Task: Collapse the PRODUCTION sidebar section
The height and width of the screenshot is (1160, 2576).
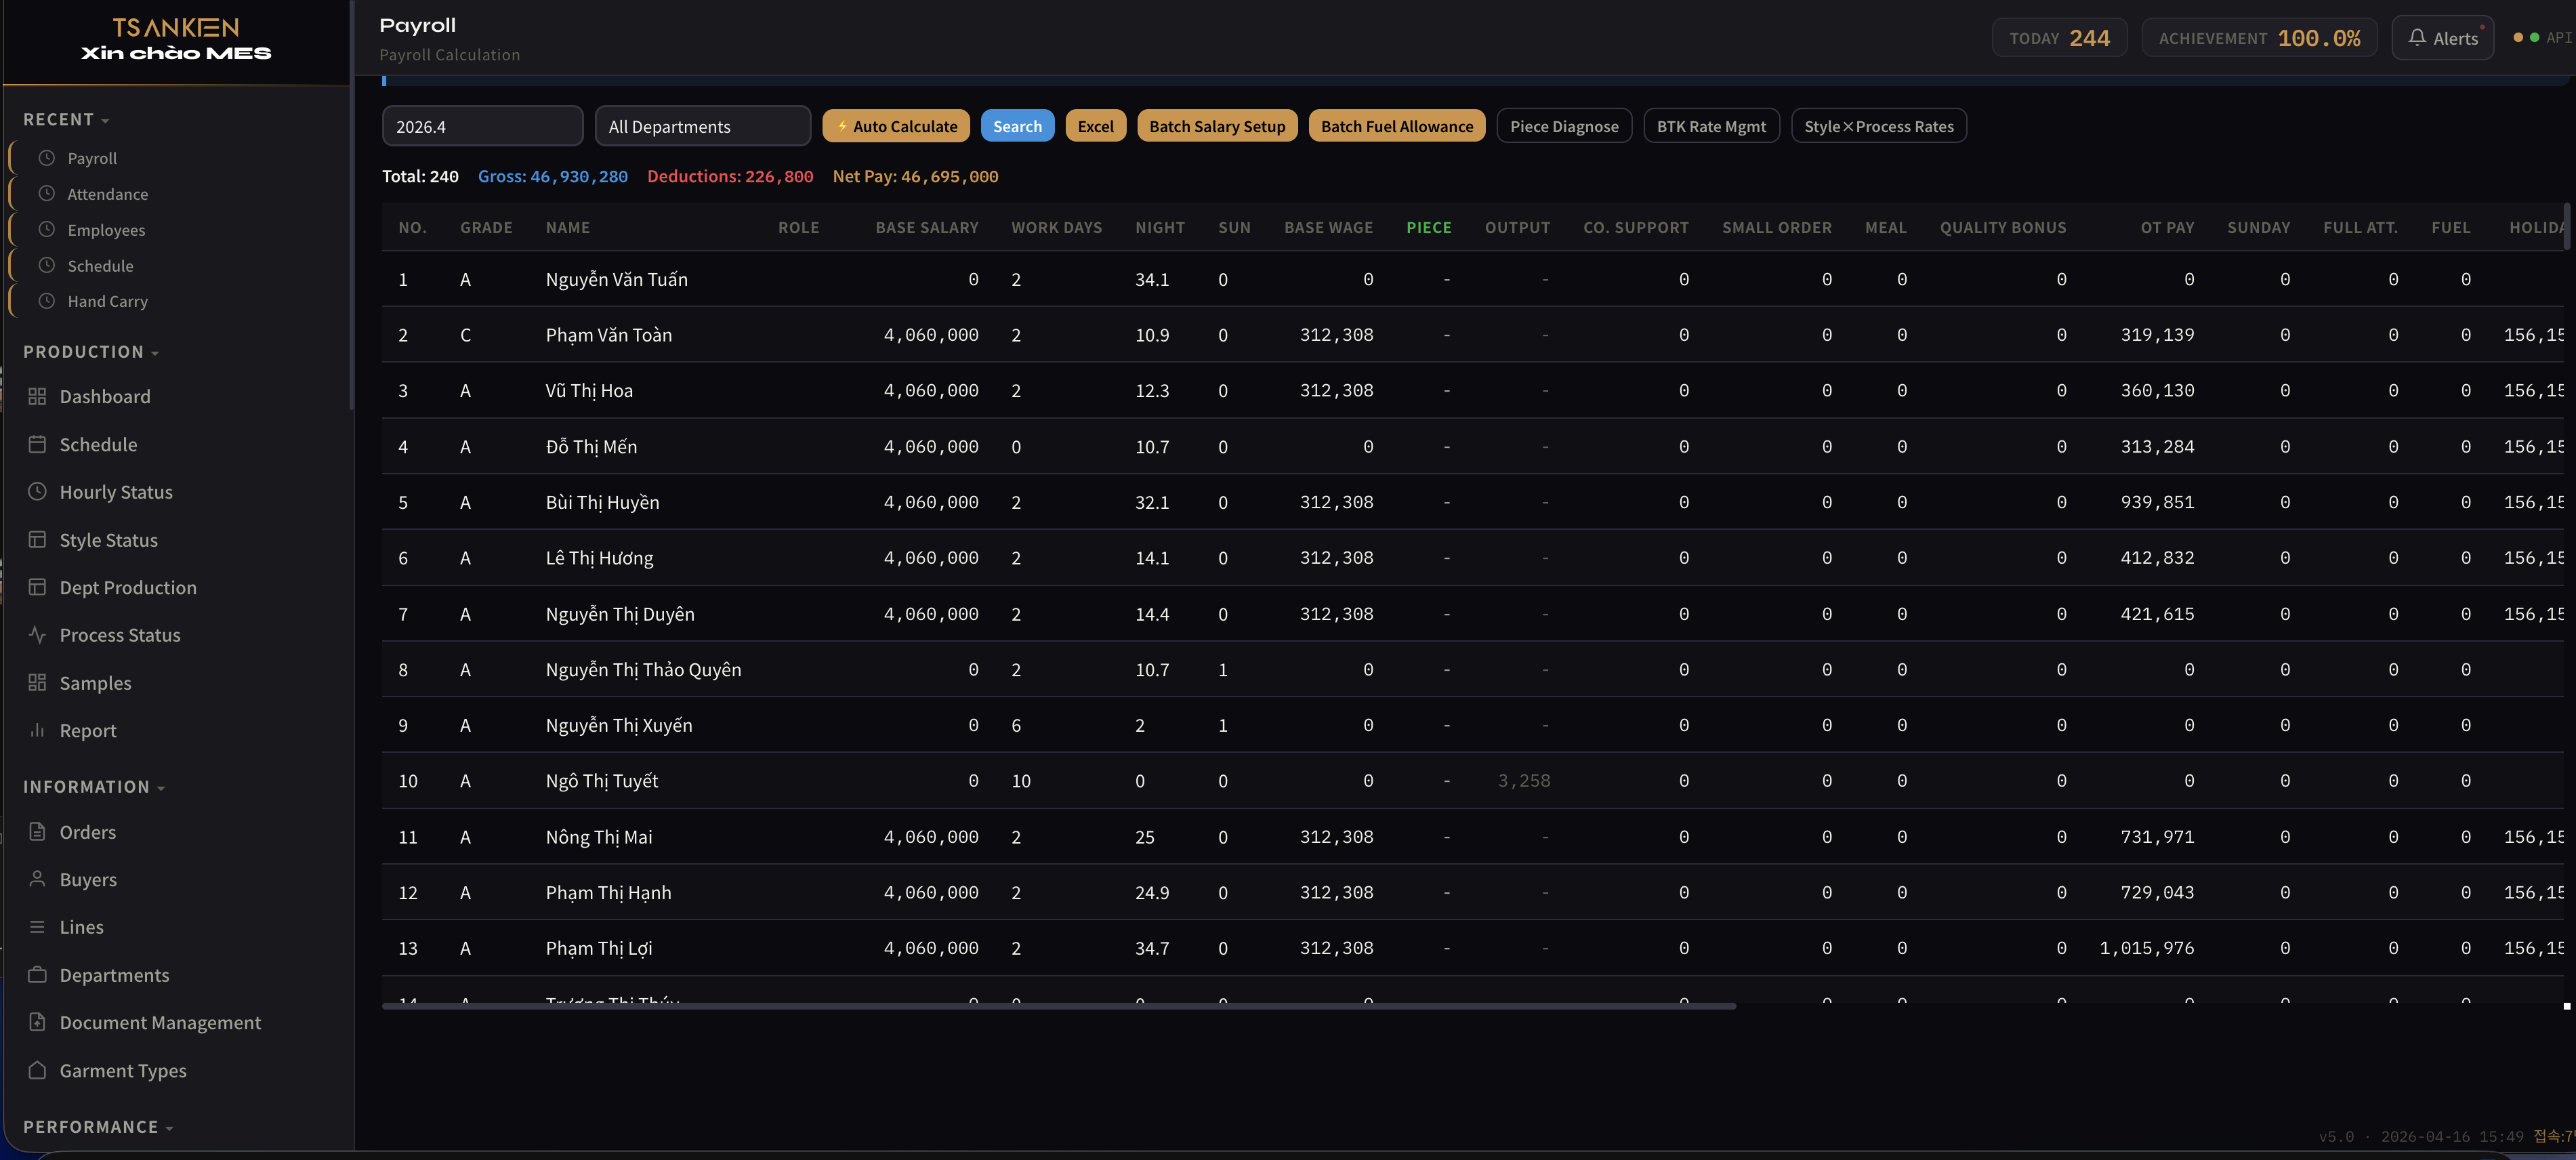Action: click(x=91, y=352)
